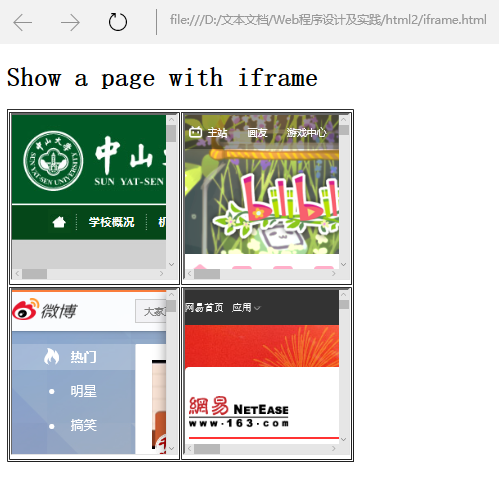Click the horizontal scrollbar thumb in bilibili frame
Image resolution: width=499 pixels, height=484 pixels.
click(207, 274)
